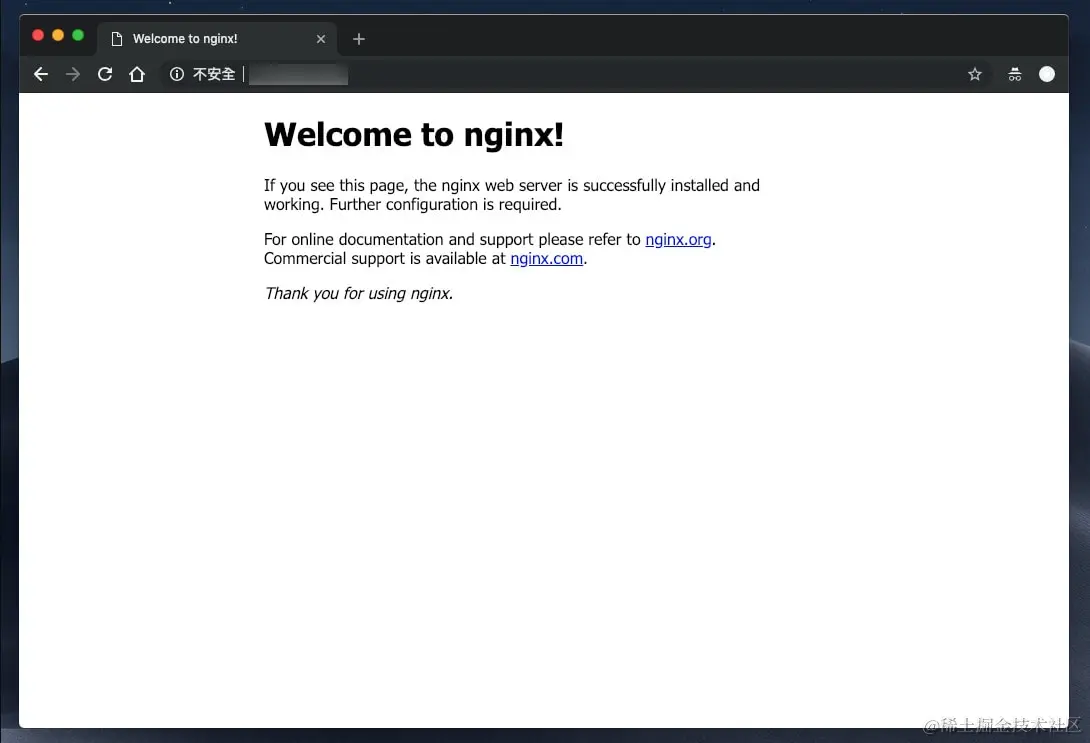Open the nginx.com link
The width and height of the screenshot is (1090, 743).
546,259
